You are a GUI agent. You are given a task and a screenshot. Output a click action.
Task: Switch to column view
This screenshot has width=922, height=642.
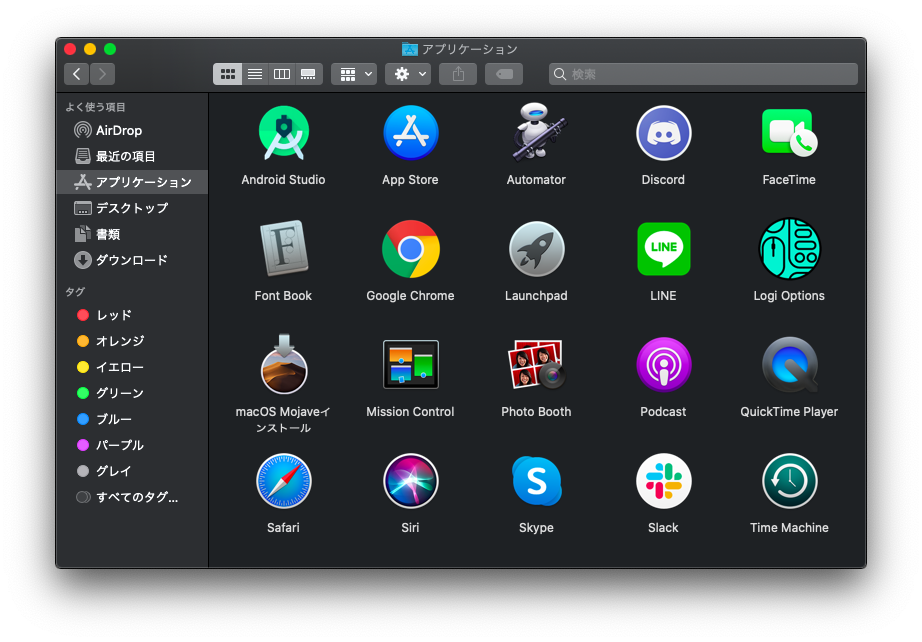point(281,73)
